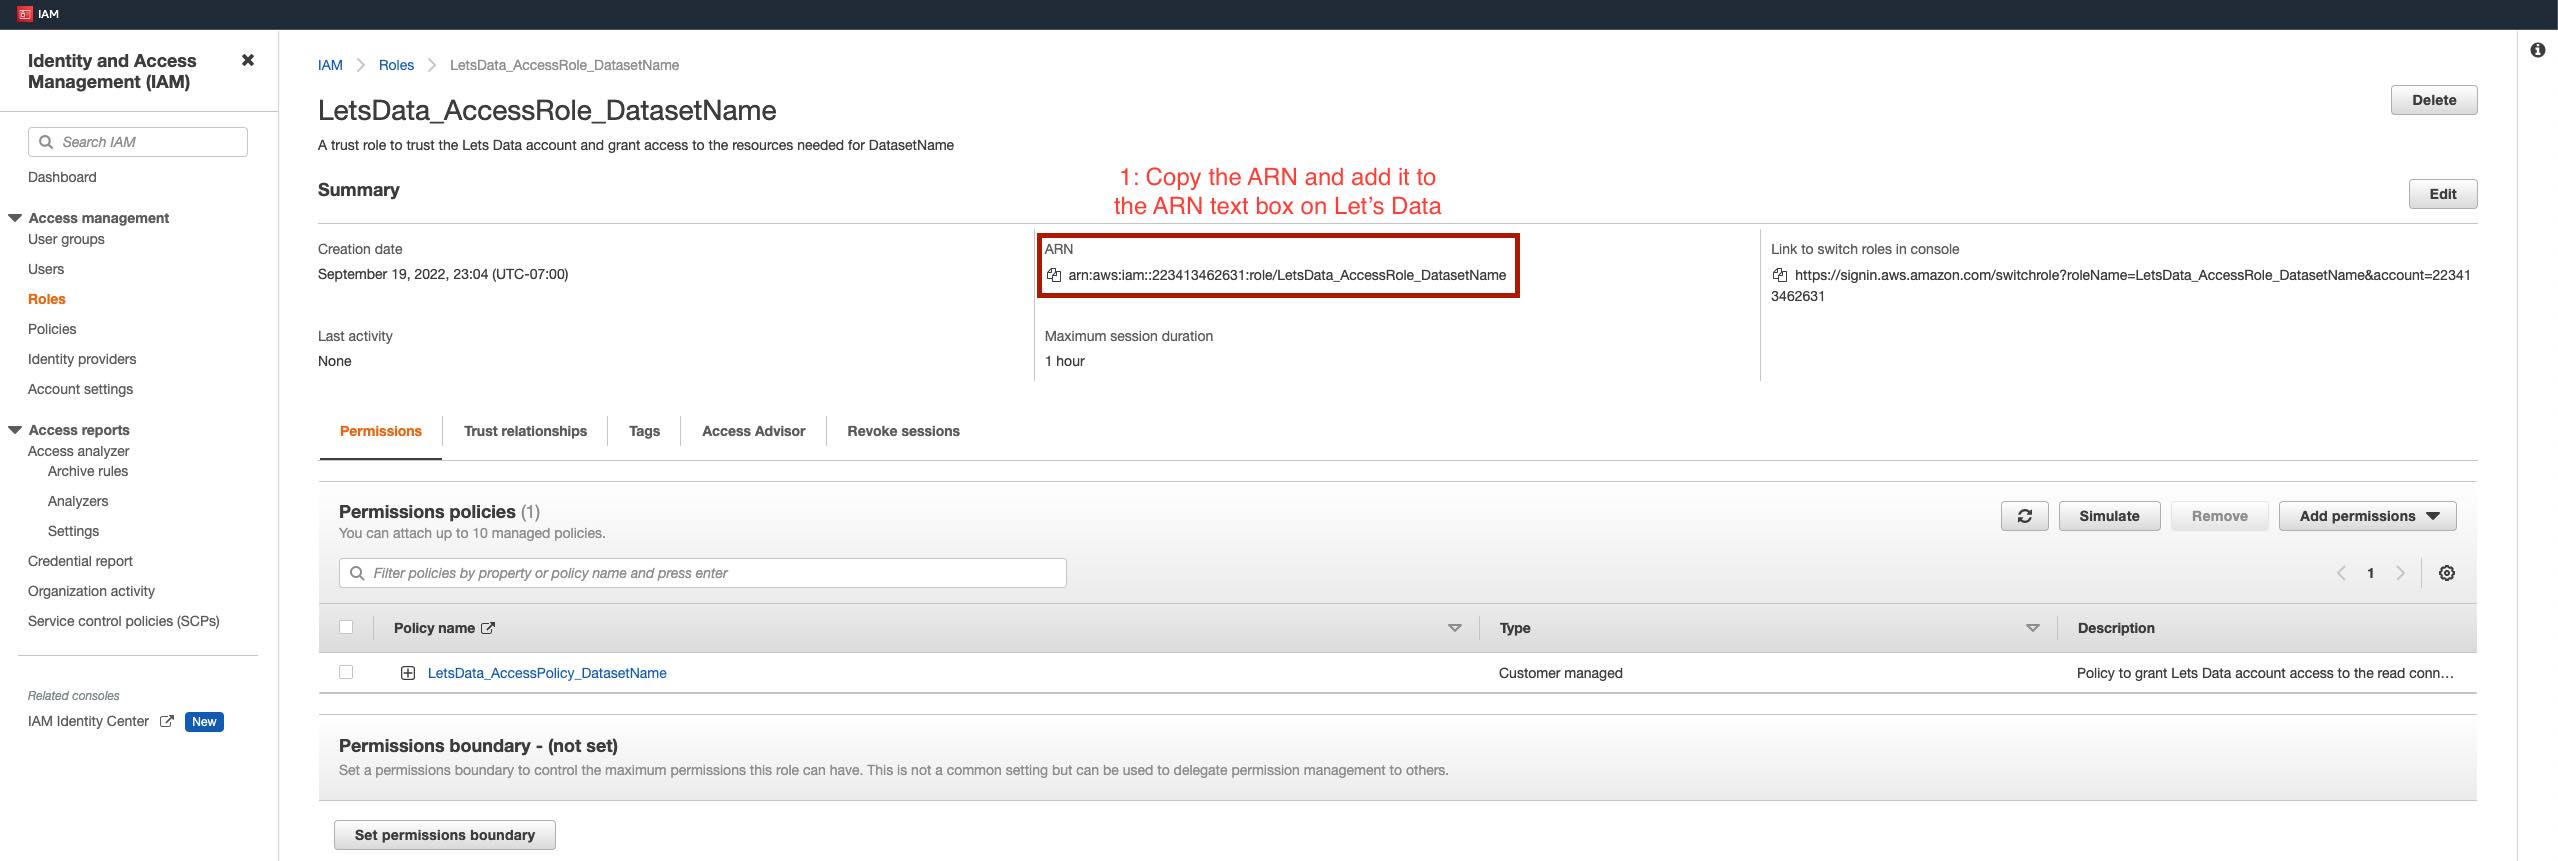Go to next page of policies
The width and height of the screenshot is (2558, 861).
(x=2400, y=573)
